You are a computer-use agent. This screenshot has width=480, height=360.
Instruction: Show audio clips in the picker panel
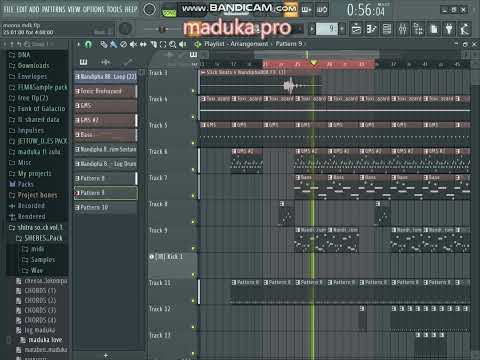tap(106, 62)
